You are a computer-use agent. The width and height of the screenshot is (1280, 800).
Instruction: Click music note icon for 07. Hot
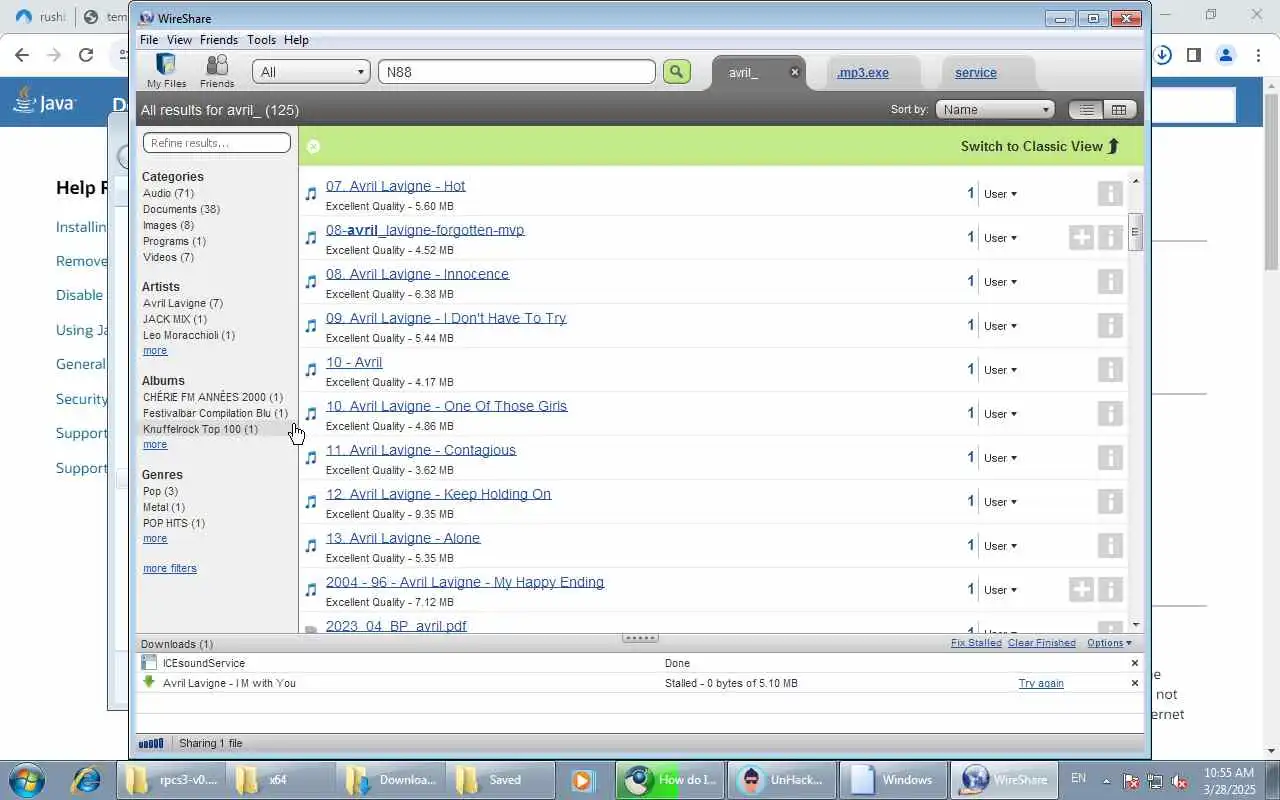[311, 194]
